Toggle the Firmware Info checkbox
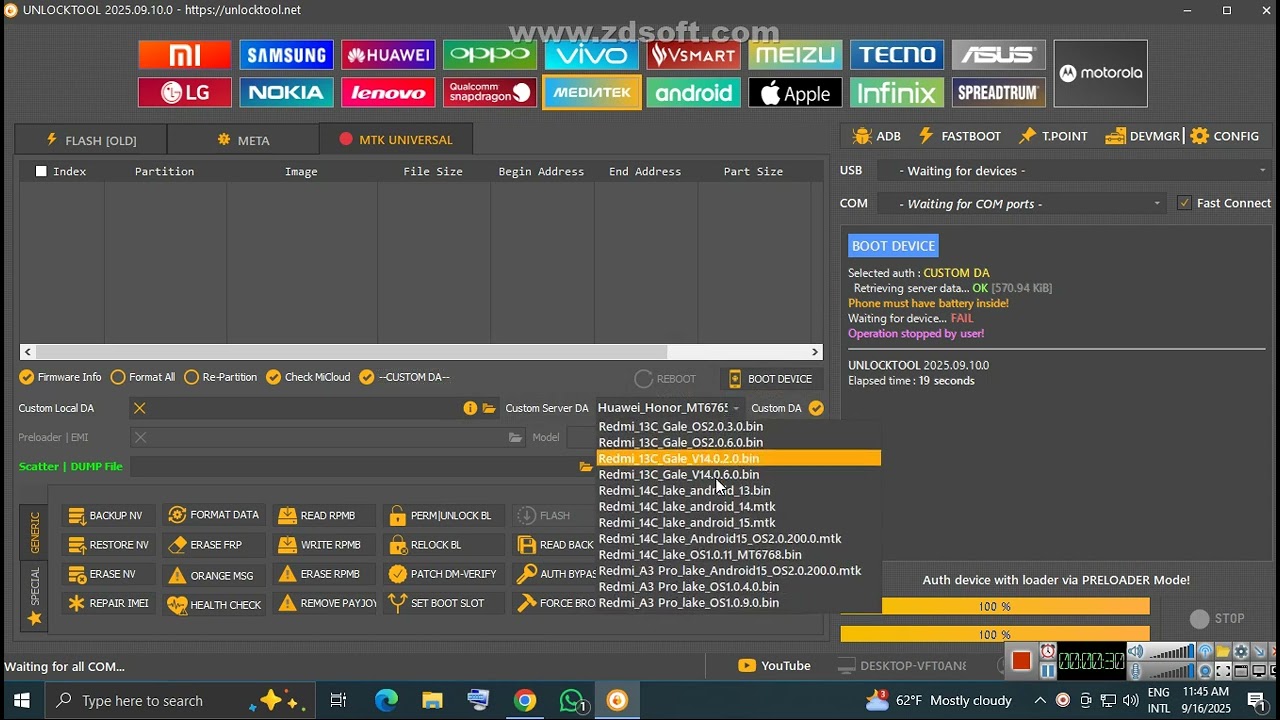1280x720 pixels. tap(27, 377)
